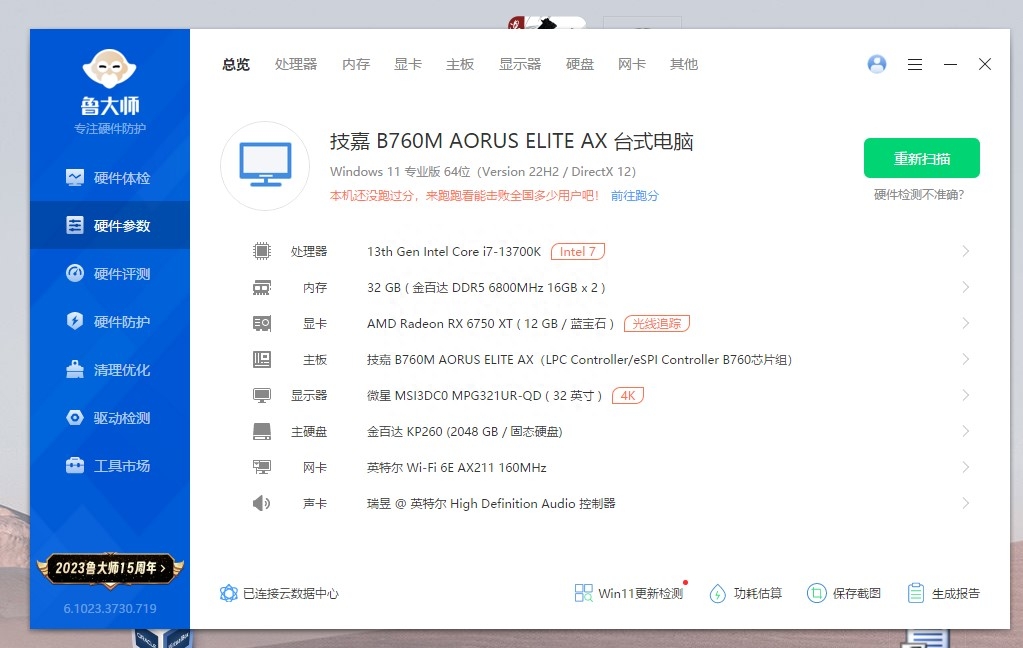Open the 硬件体检 sidebar section
Screen dimensions: 1023x648
pos(110,177)
